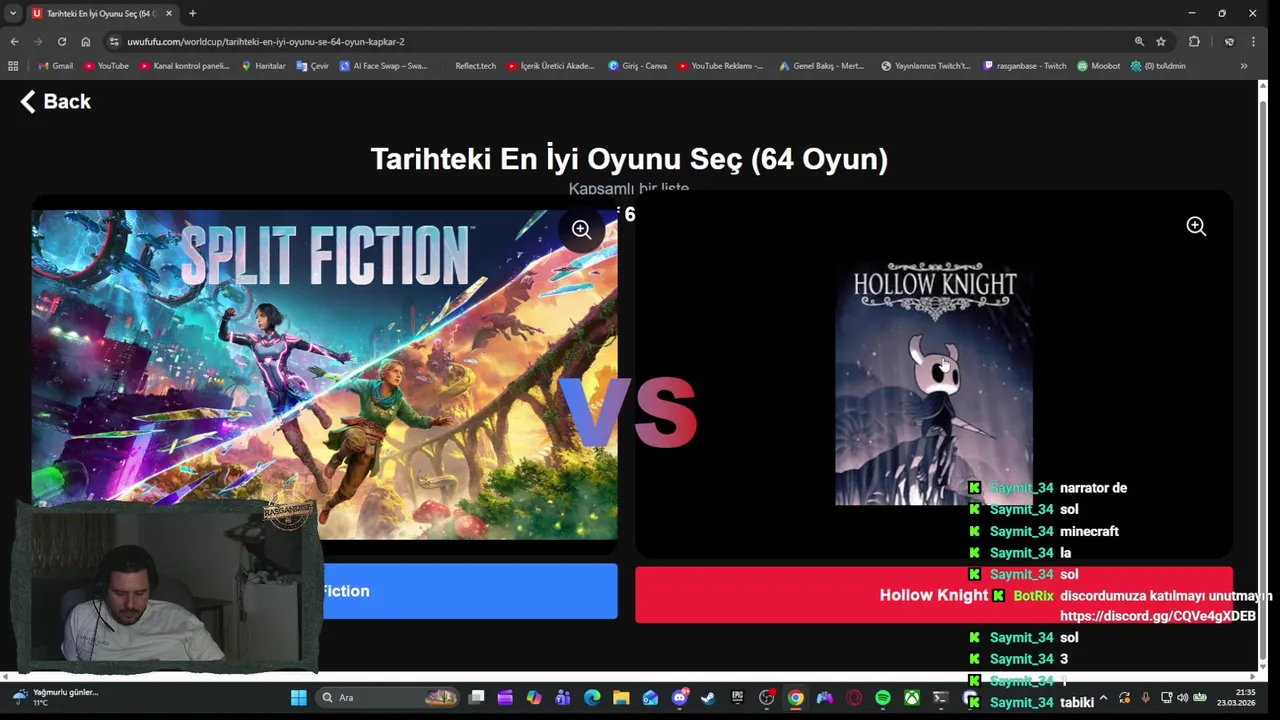Open the Çevir bookmark
This screenshot has height=720, width=1280.
pyautogui.click(x=312, y=66)
